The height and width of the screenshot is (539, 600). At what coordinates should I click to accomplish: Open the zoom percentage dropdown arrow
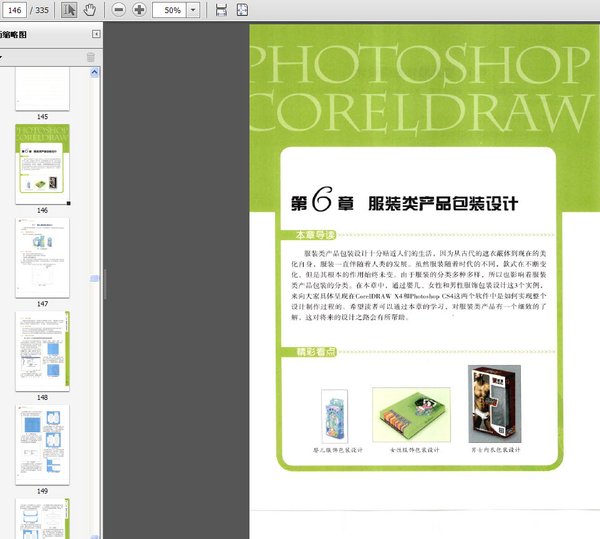(x=192, y=10)
